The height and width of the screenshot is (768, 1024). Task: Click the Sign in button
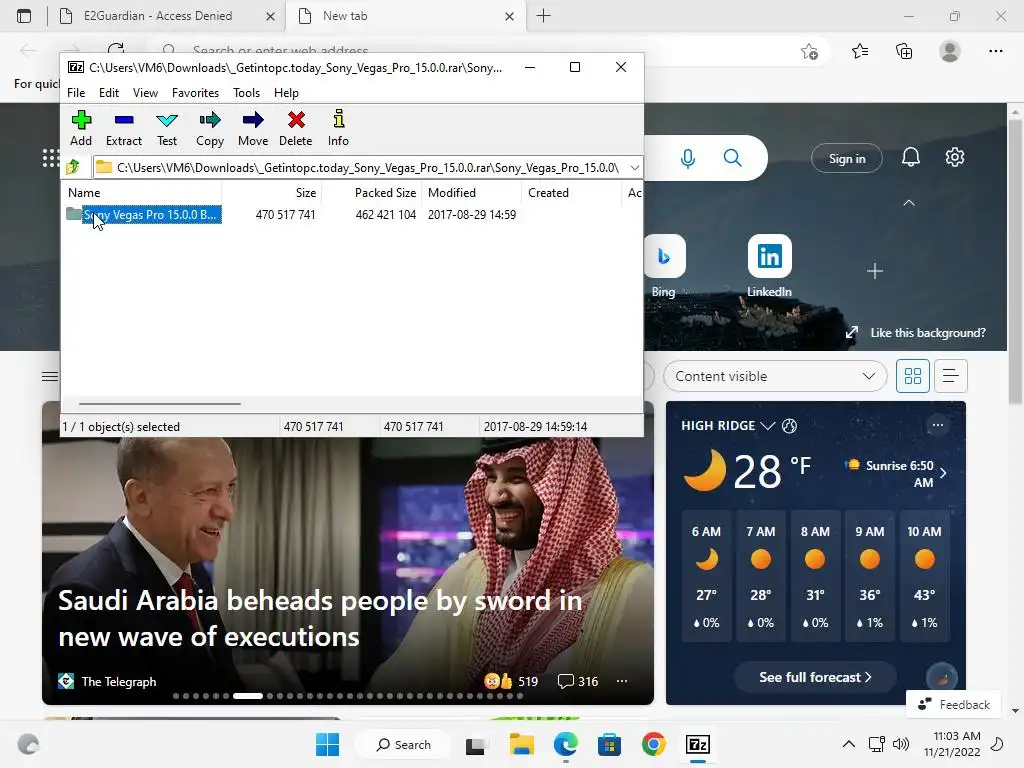pos(847,158)
